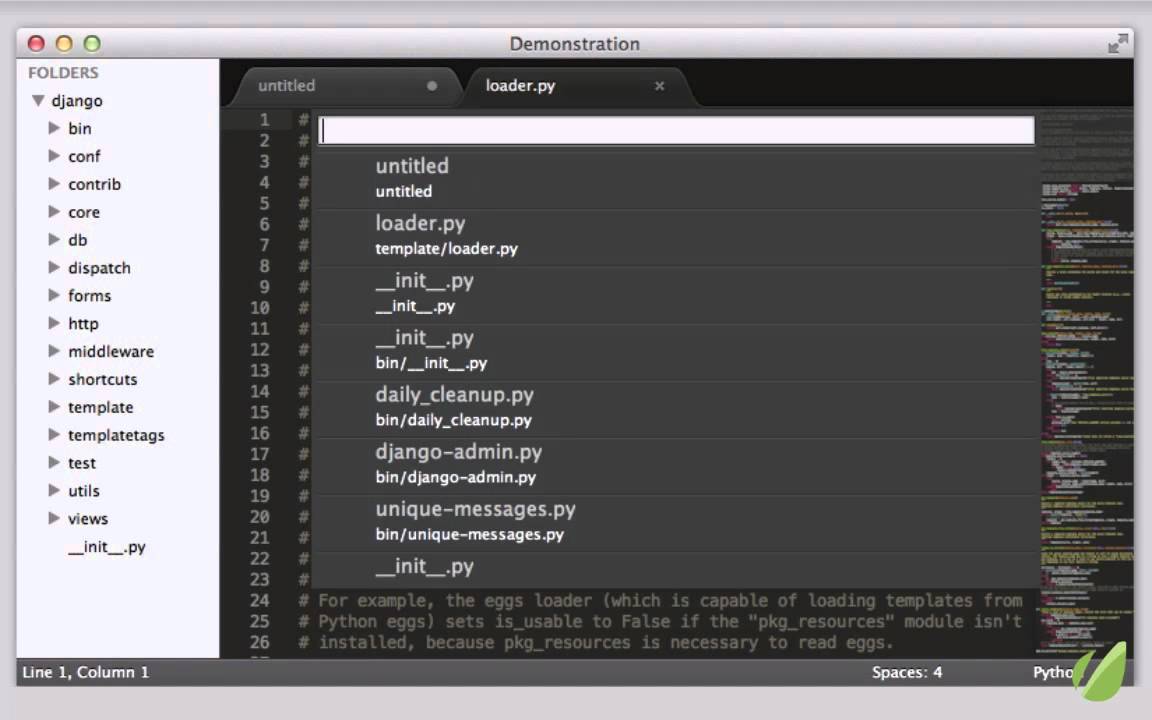The width and height of the screenshot is (1152, 720).
Task: Choose the untitled result in the list
Action: 677,179
